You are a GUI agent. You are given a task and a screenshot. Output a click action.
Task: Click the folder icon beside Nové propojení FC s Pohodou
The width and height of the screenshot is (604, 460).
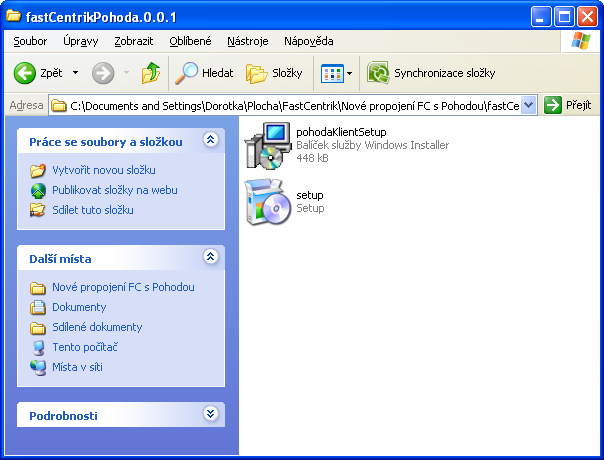38,288
